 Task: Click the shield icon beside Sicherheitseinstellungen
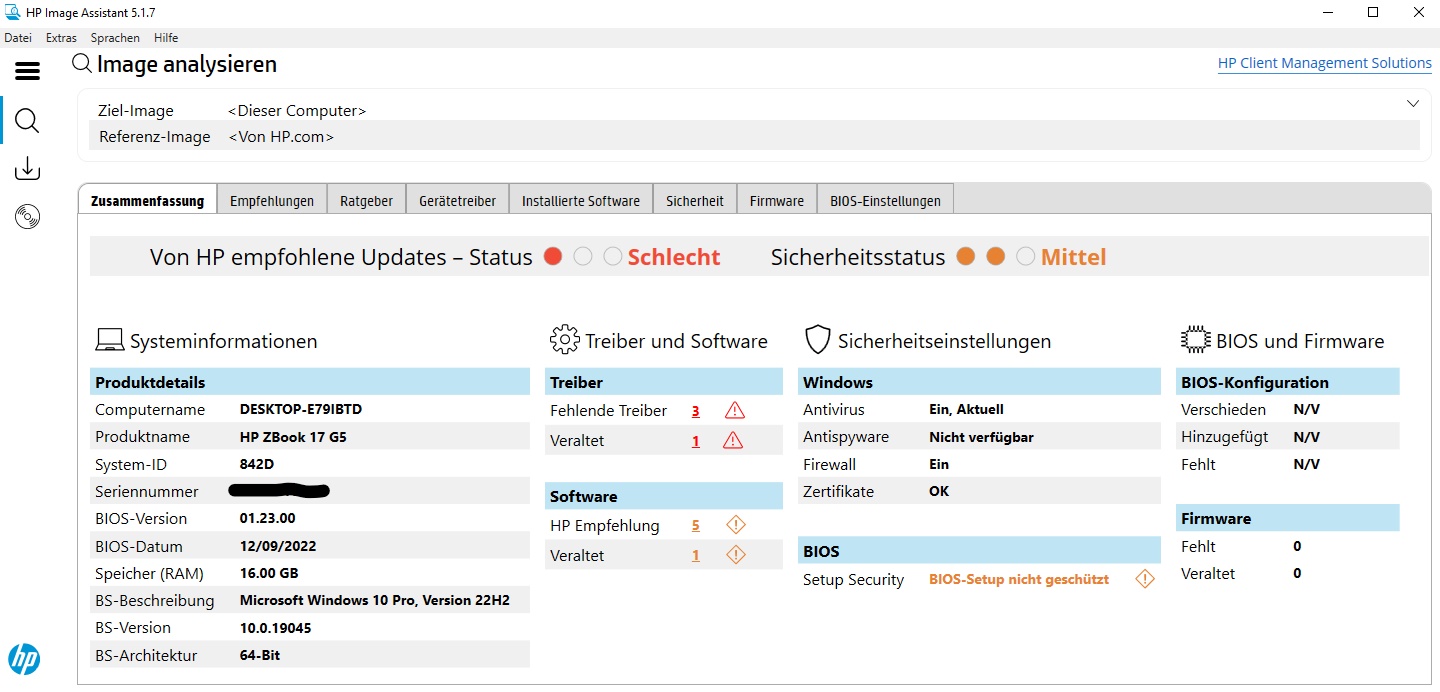click(818, 340)
